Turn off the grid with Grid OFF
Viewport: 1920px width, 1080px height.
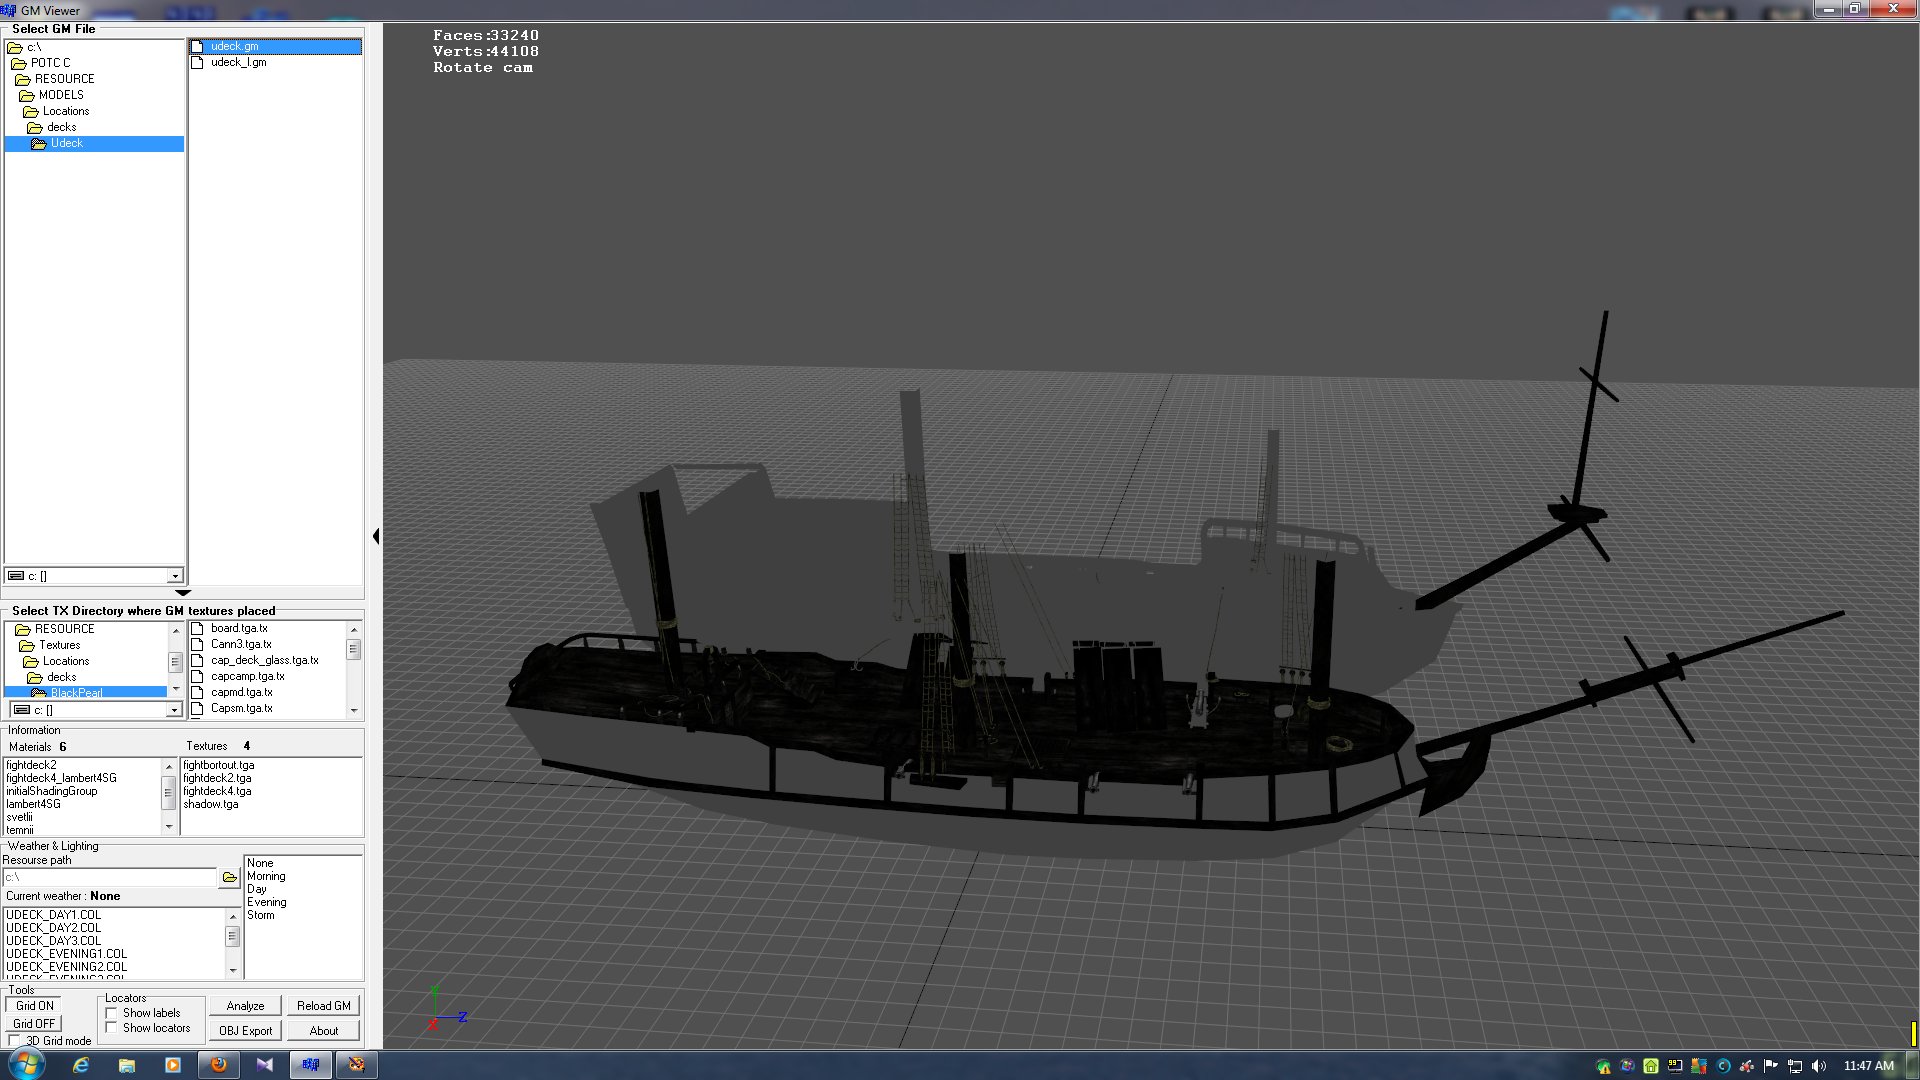click(x=34, y=1025)
